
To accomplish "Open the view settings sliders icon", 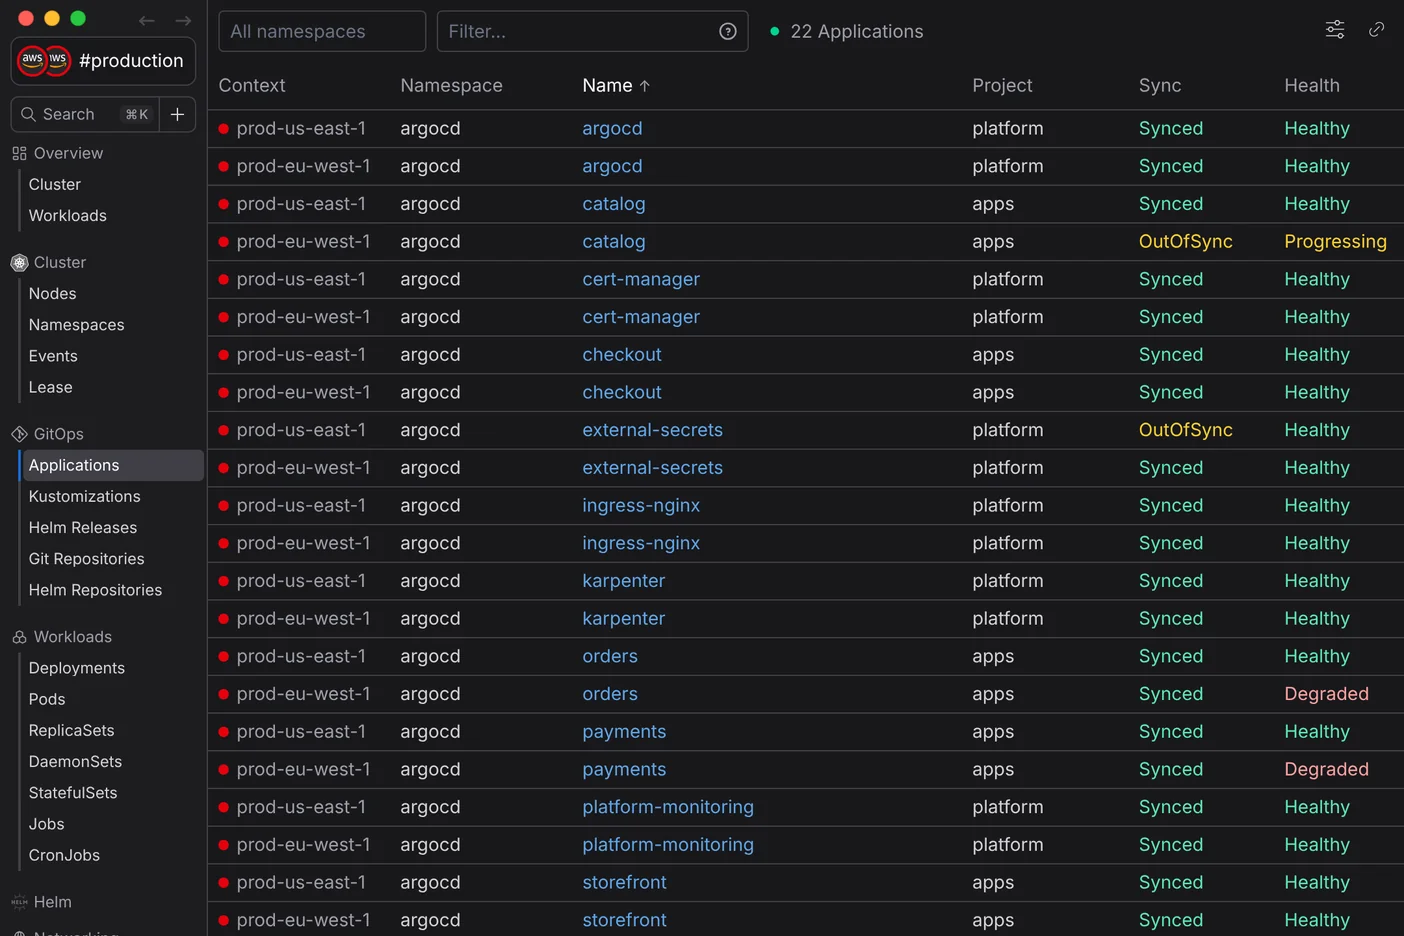I will click(x=1335, y=29).
